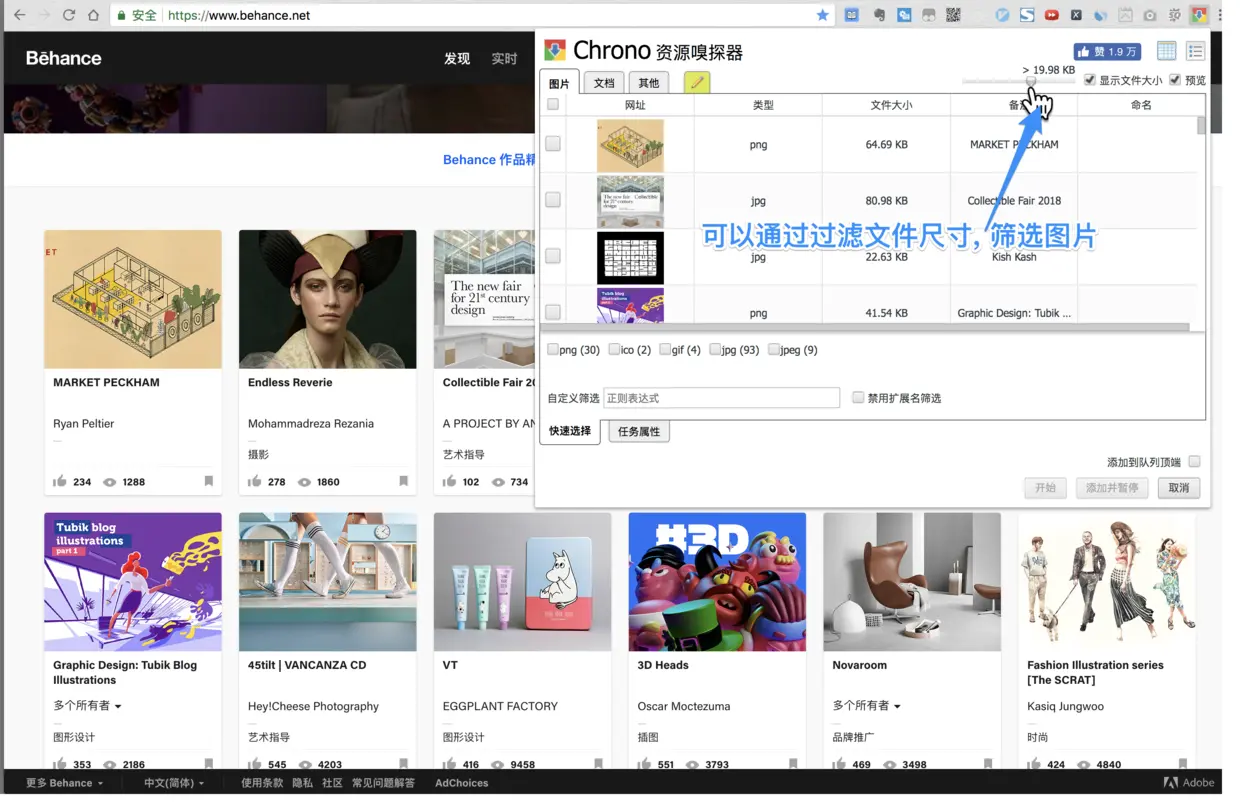Click the Chrono download manager toolbar icon
This screenshot has height=812, width=1240.
click(x=1198, y=15)
